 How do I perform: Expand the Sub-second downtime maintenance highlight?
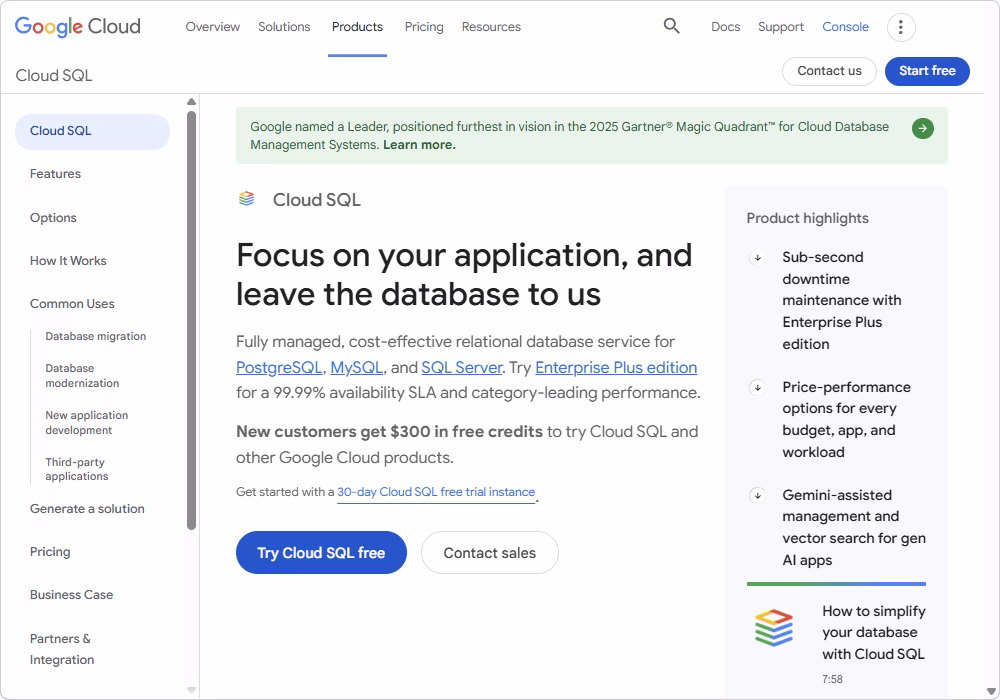(757, 258)
